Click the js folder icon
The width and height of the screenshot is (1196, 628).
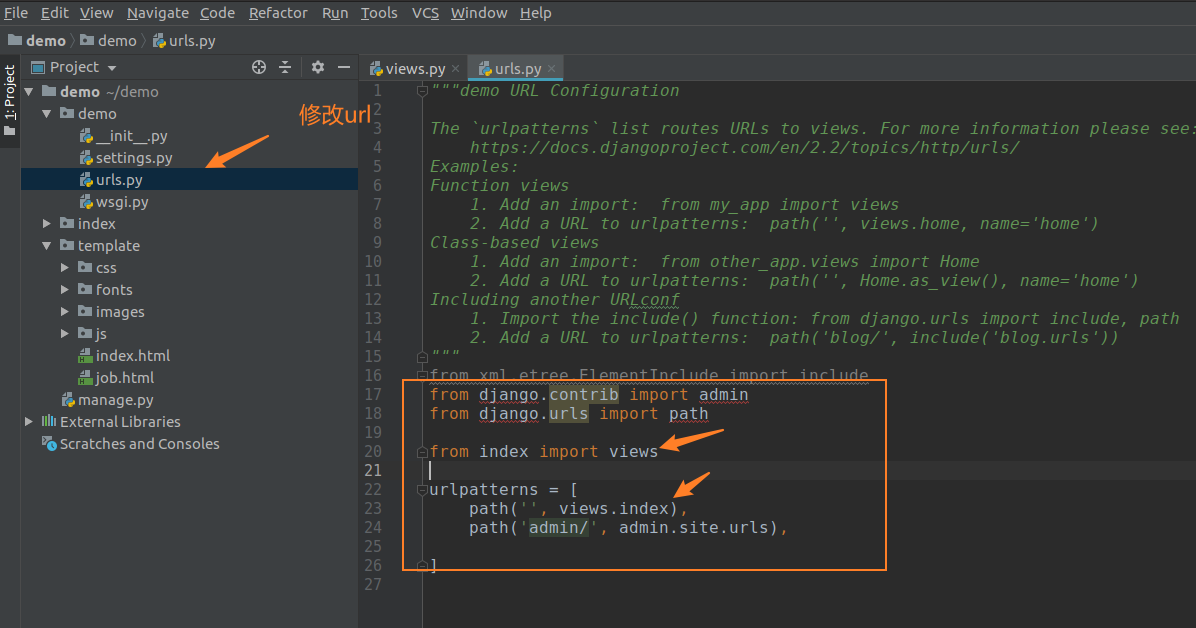(85, 333)
